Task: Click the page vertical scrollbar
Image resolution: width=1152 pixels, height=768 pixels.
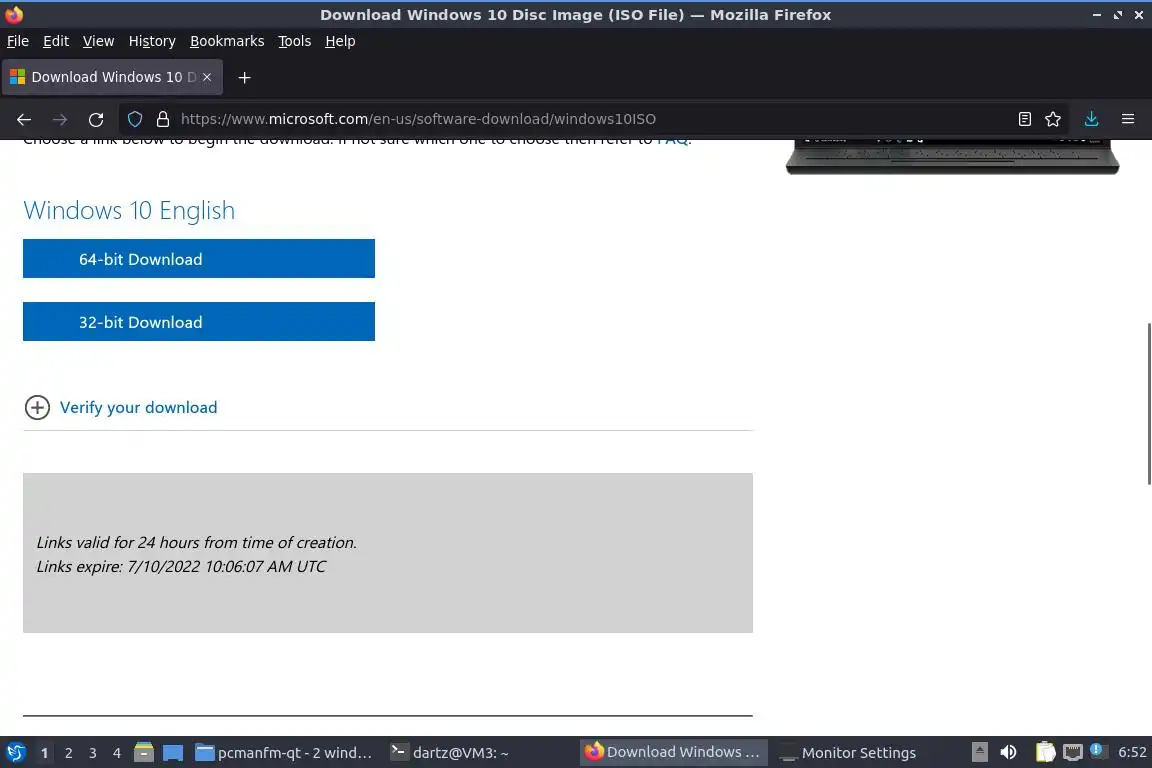Action: (x=1148, y=403)
